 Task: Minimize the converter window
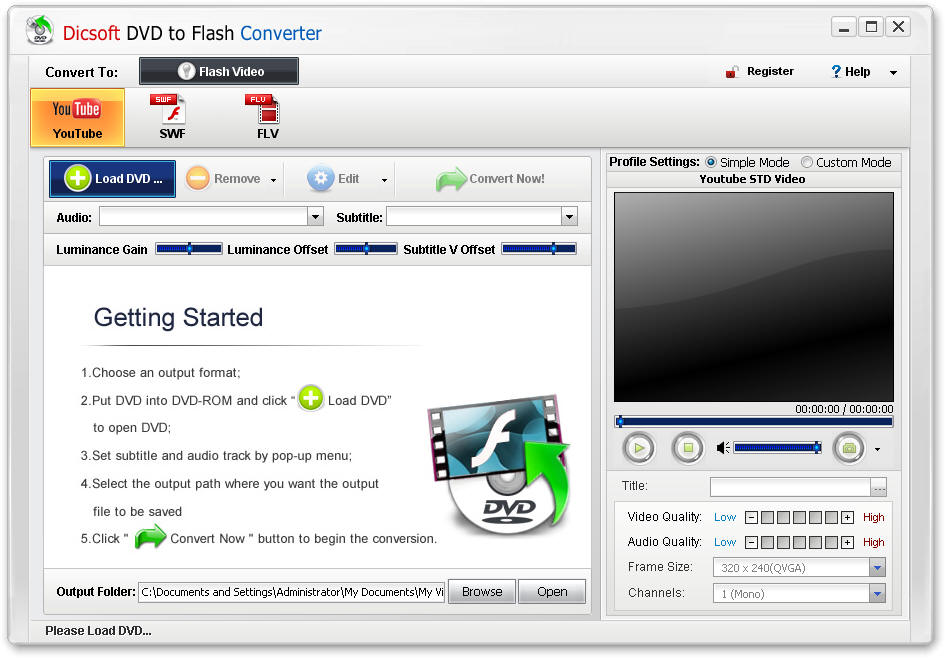point(844,27)
